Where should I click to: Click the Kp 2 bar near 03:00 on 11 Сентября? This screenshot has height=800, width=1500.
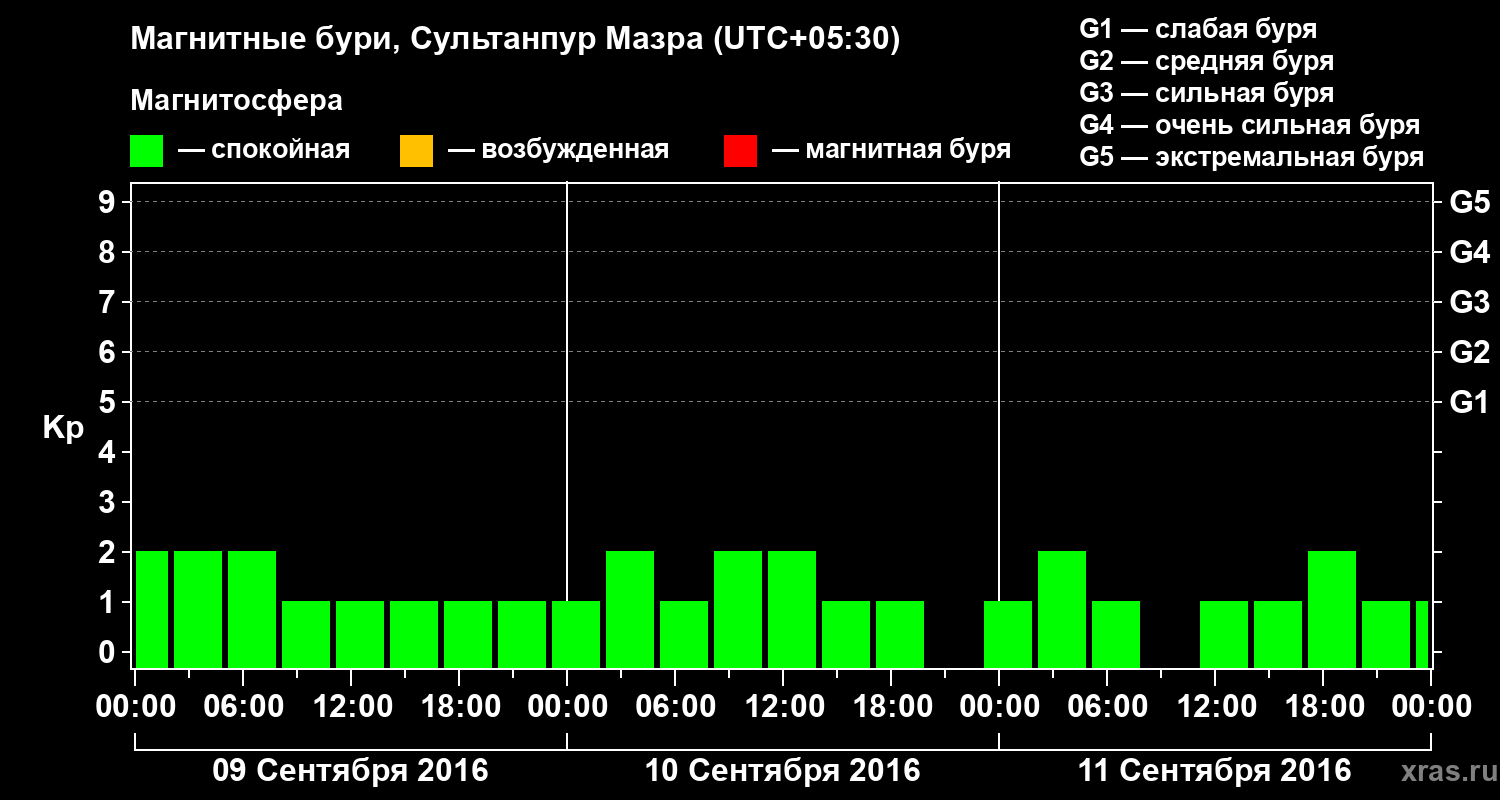[x=1062, y=609]
